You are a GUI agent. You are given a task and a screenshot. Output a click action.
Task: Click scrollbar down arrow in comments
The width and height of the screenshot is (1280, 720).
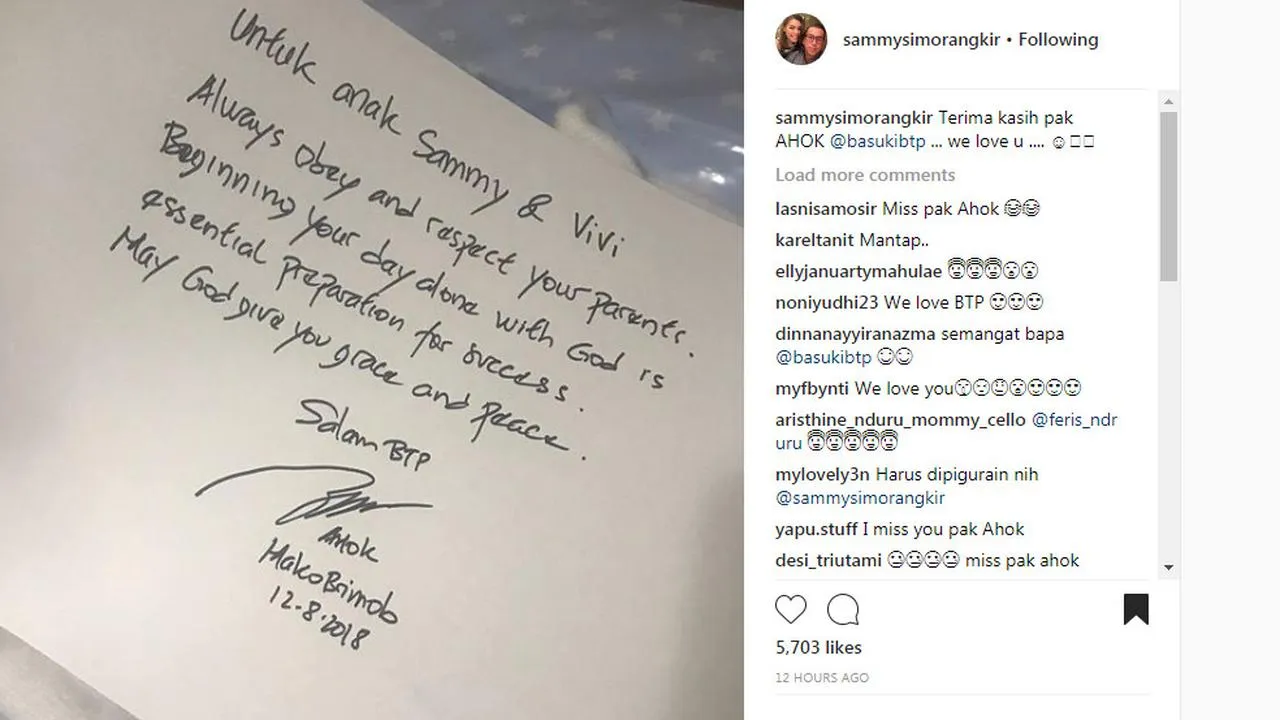click(x=1168, y=568)
